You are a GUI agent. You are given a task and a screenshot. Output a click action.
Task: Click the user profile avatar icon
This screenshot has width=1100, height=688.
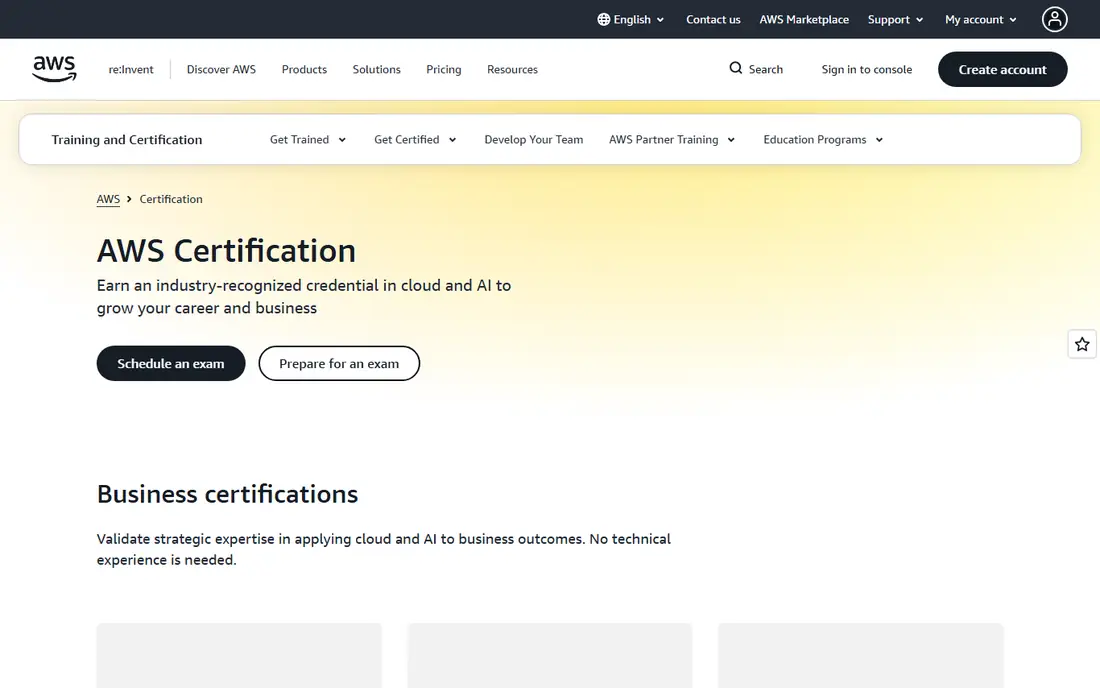[x=1054, y=20]
